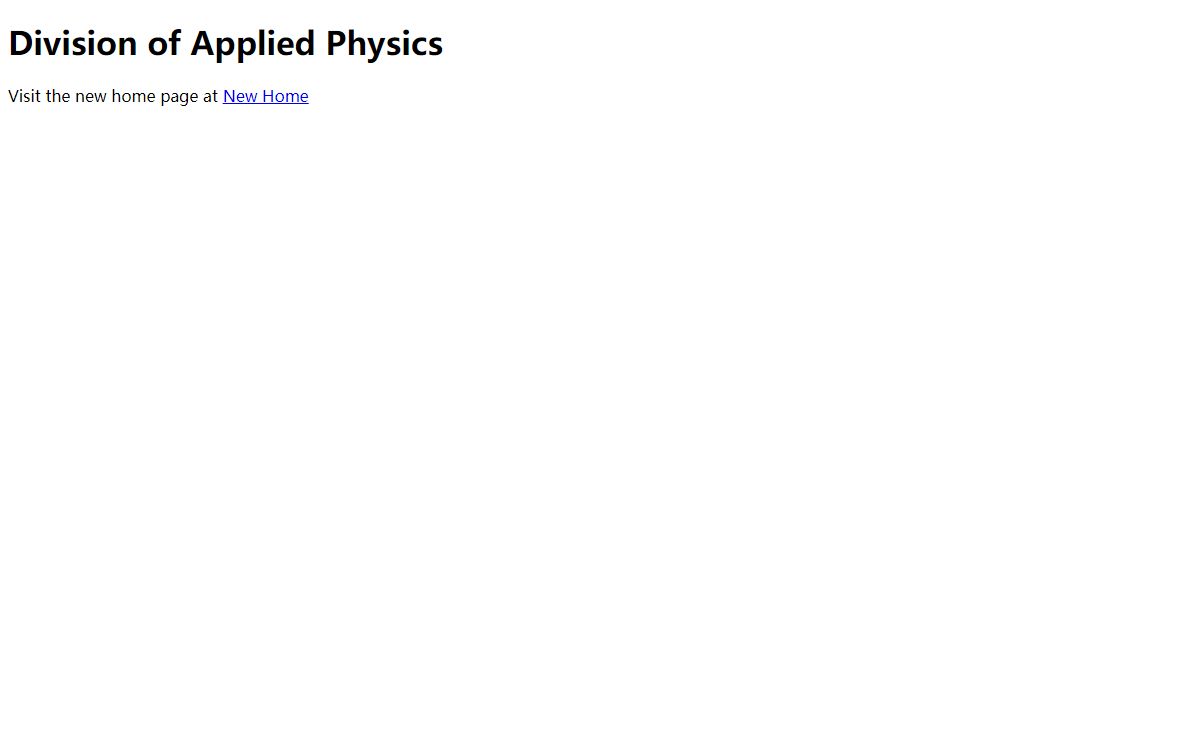This screenshot has width=1200, height=740.
Task: Click the empty space right of New Home link
Action: 750,96
